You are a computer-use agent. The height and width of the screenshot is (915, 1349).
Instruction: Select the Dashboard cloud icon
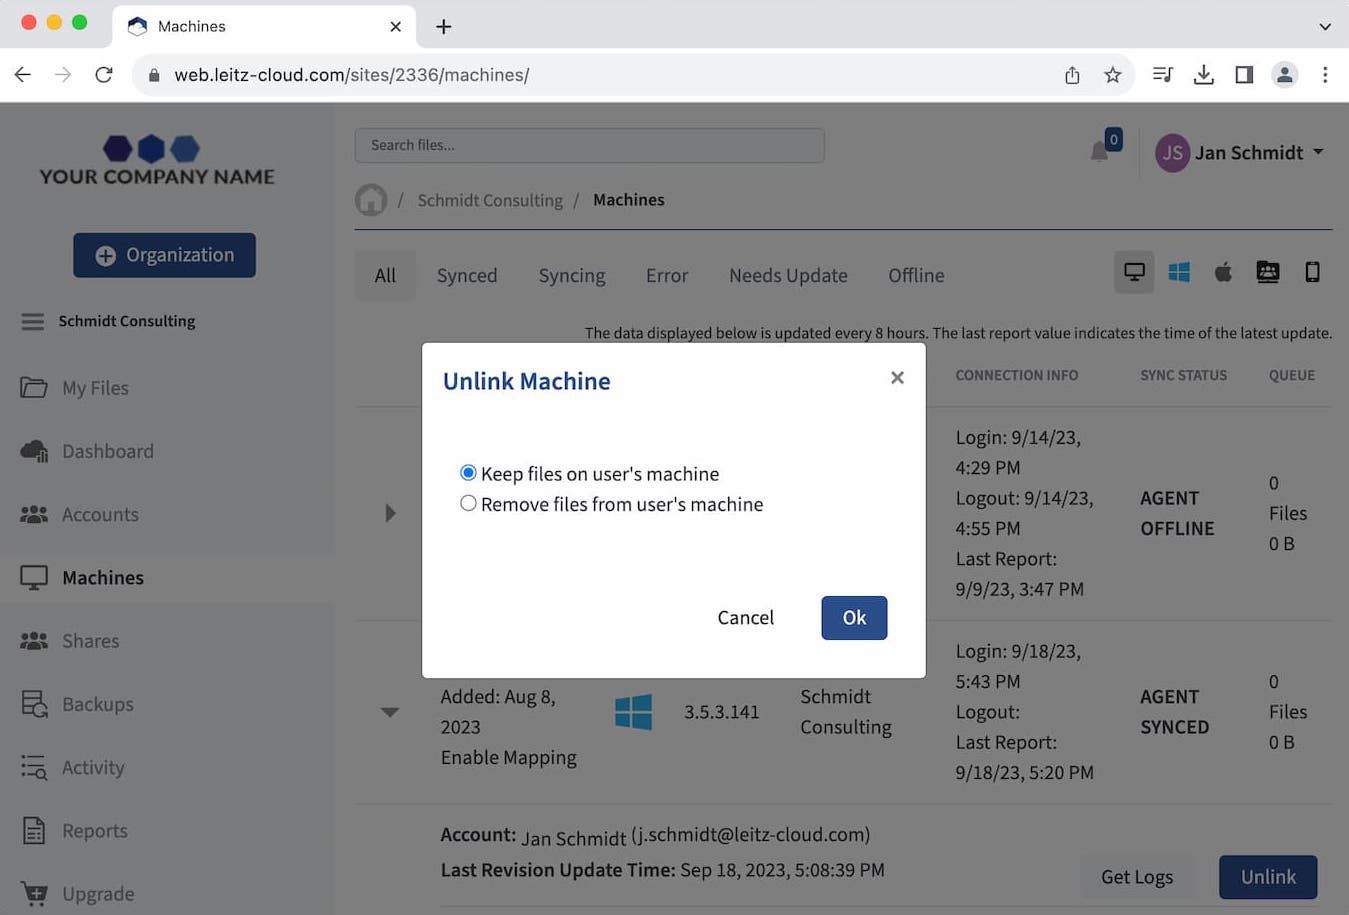[33, 451]
